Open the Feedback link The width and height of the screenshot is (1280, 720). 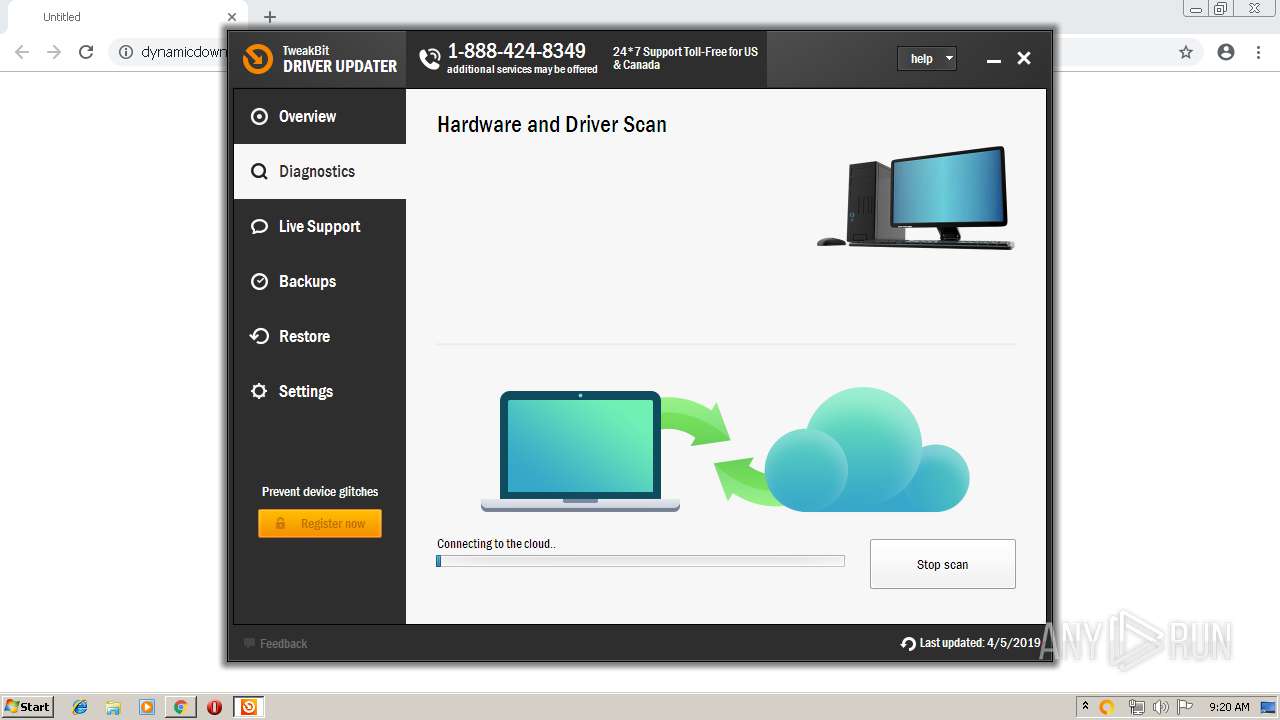(283, 643)
